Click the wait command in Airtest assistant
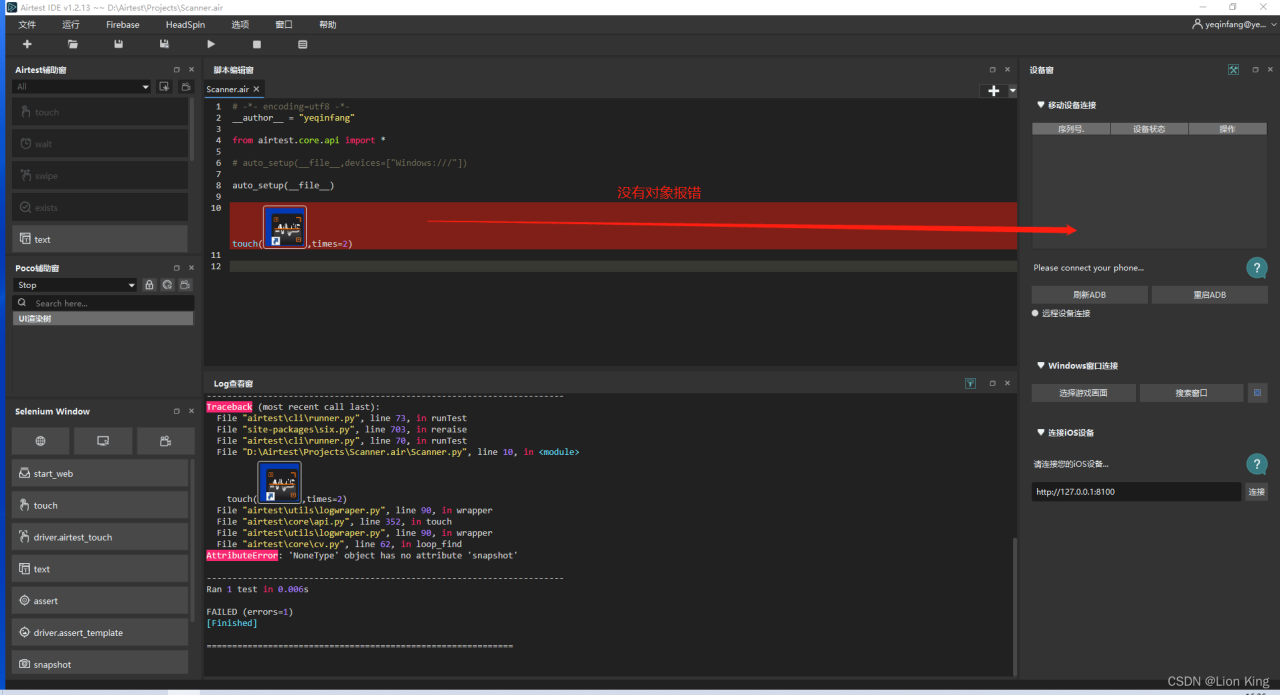The height and width of the screenshot is (695, 1280). pos(100,144)
